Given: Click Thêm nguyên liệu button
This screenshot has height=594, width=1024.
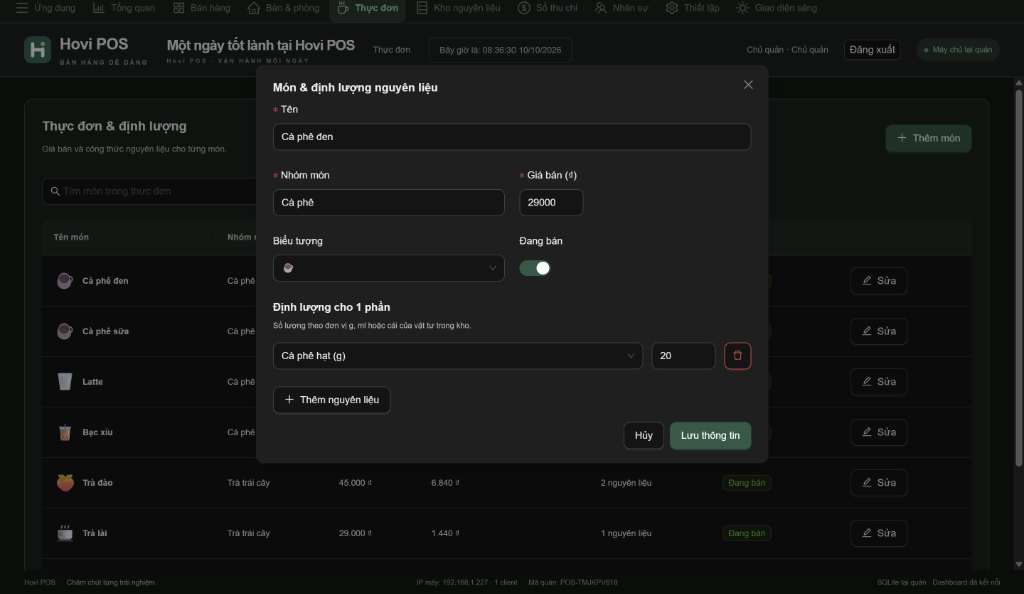Looking at the screenshot, I should point(332,399).
